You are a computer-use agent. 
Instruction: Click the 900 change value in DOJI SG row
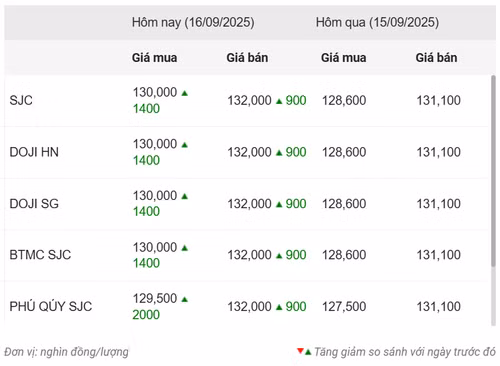296,204
